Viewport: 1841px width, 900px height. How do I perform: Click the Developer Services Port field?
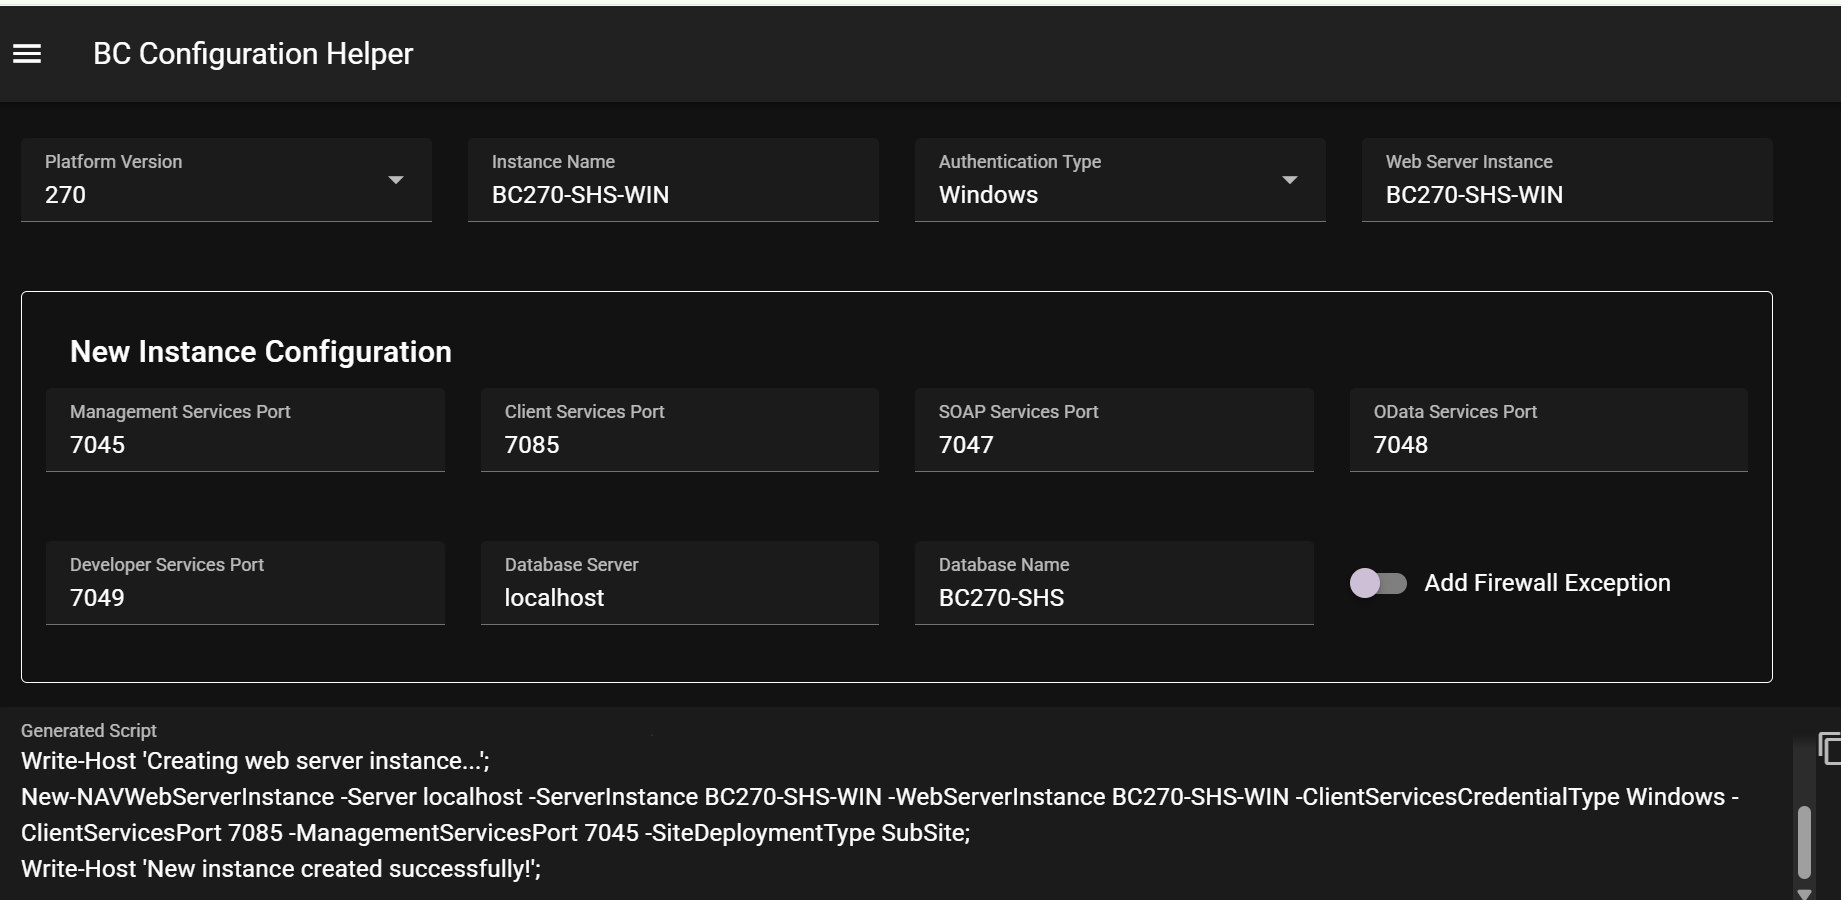[x=245, y=583]
